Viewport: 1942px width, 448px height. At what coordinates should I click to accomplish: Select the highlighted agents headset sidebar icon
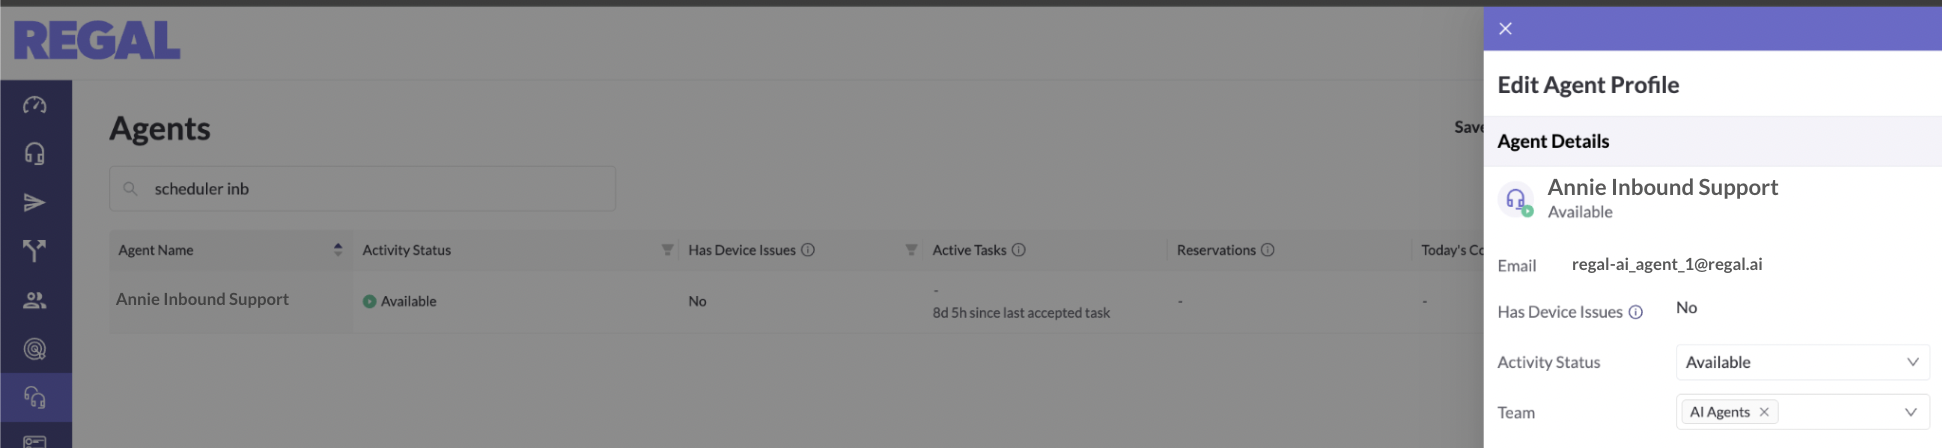click(35, 398)
